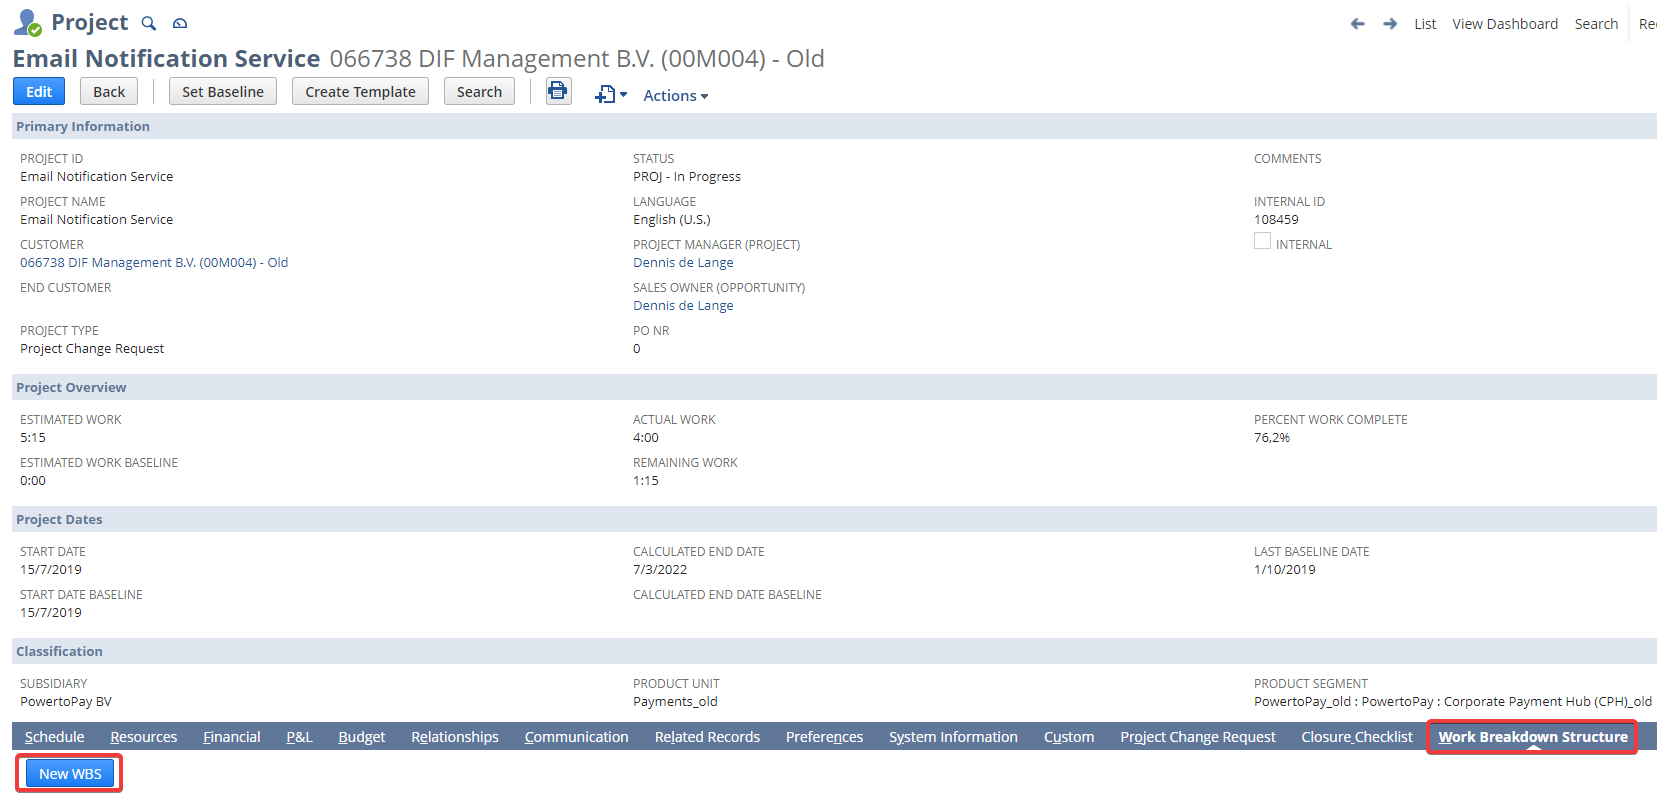1657x802 pixels.
Task: Switch to the Related Records tab
Action: click(x=707, y=737)
